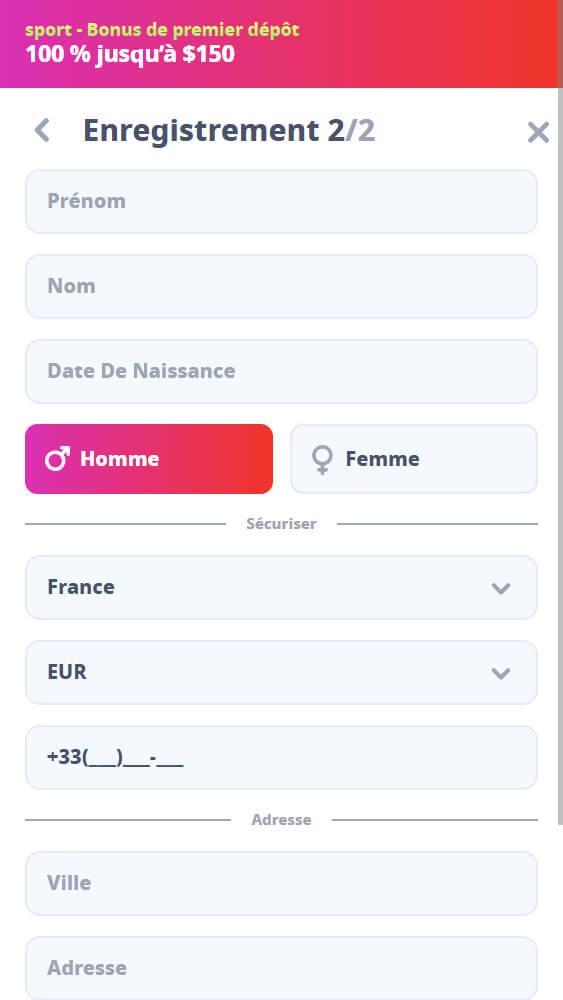
Task: Click the Ville input field
Action: point(281,883)
